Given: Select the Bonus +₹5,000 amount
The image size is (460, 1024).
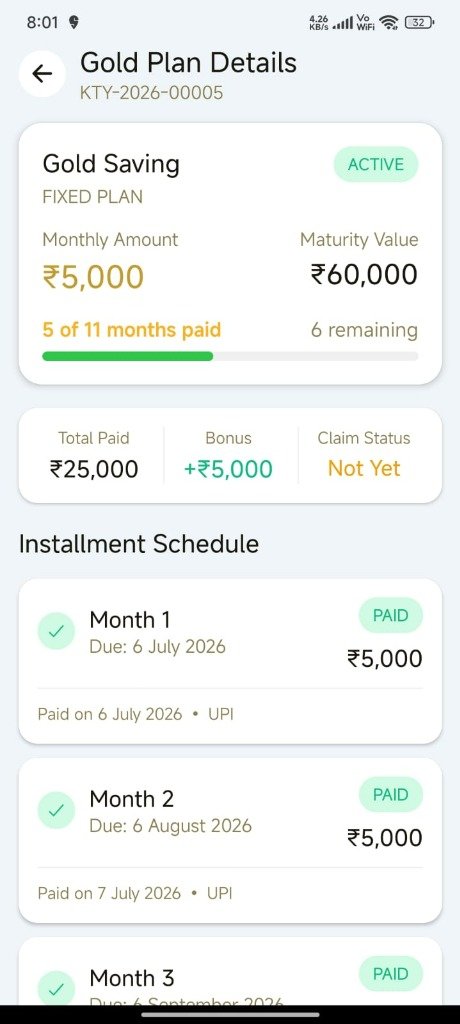Looking at the screenshot, I should pos(228,469).
